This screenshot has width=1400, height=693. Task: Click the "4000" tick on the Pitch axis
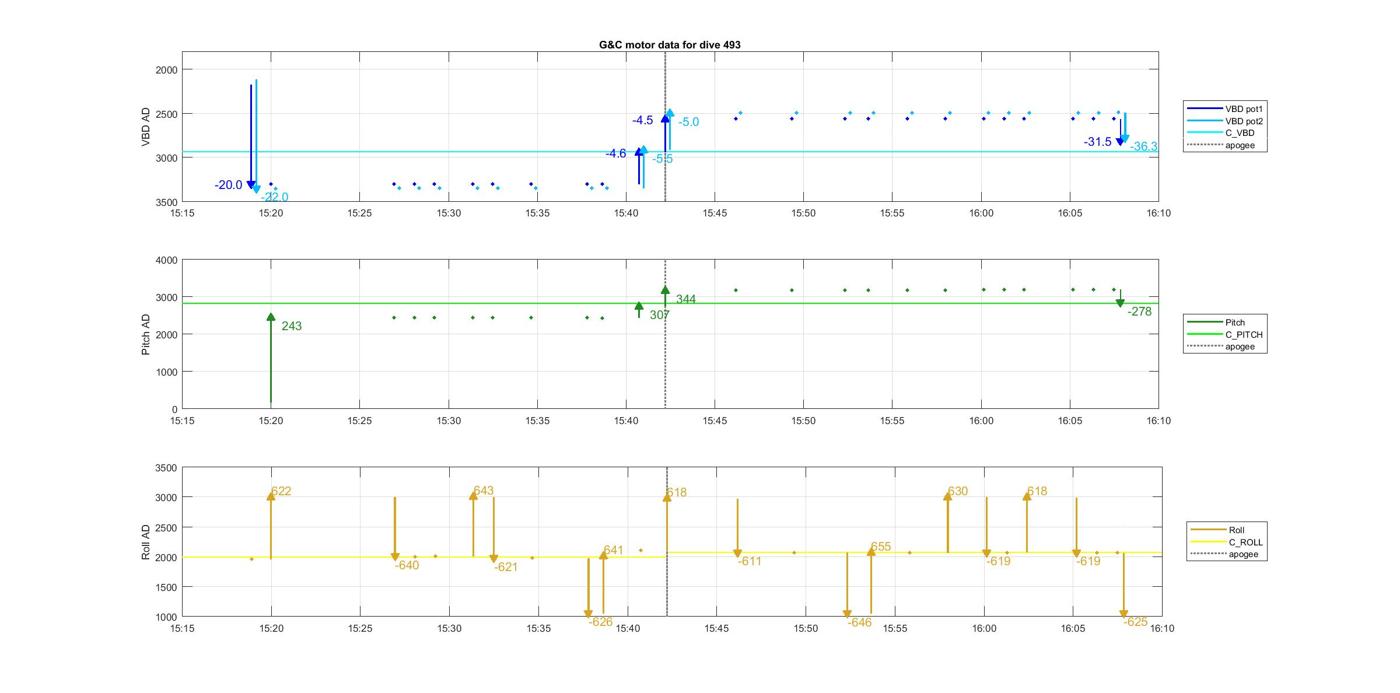pyautogui.click(x=165, y=260)
